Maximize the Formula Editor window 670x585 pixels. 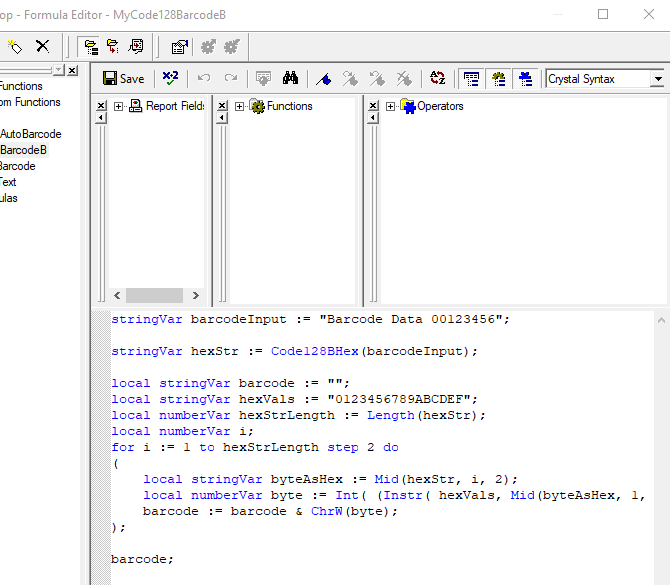click(603, 15)
